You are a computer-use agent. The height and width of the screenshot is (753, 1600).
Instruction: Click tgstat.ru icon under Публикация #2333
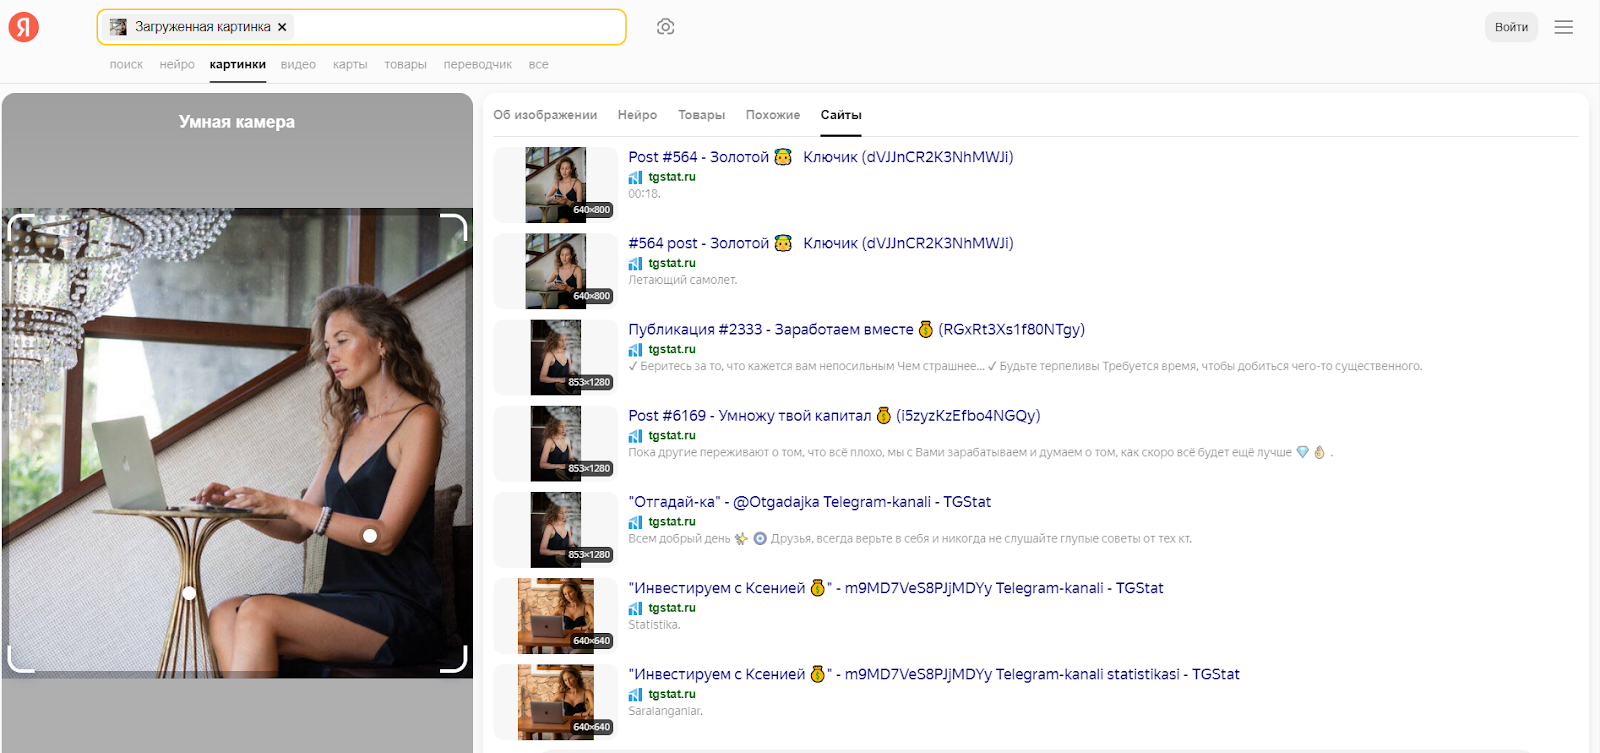[635, 349]
